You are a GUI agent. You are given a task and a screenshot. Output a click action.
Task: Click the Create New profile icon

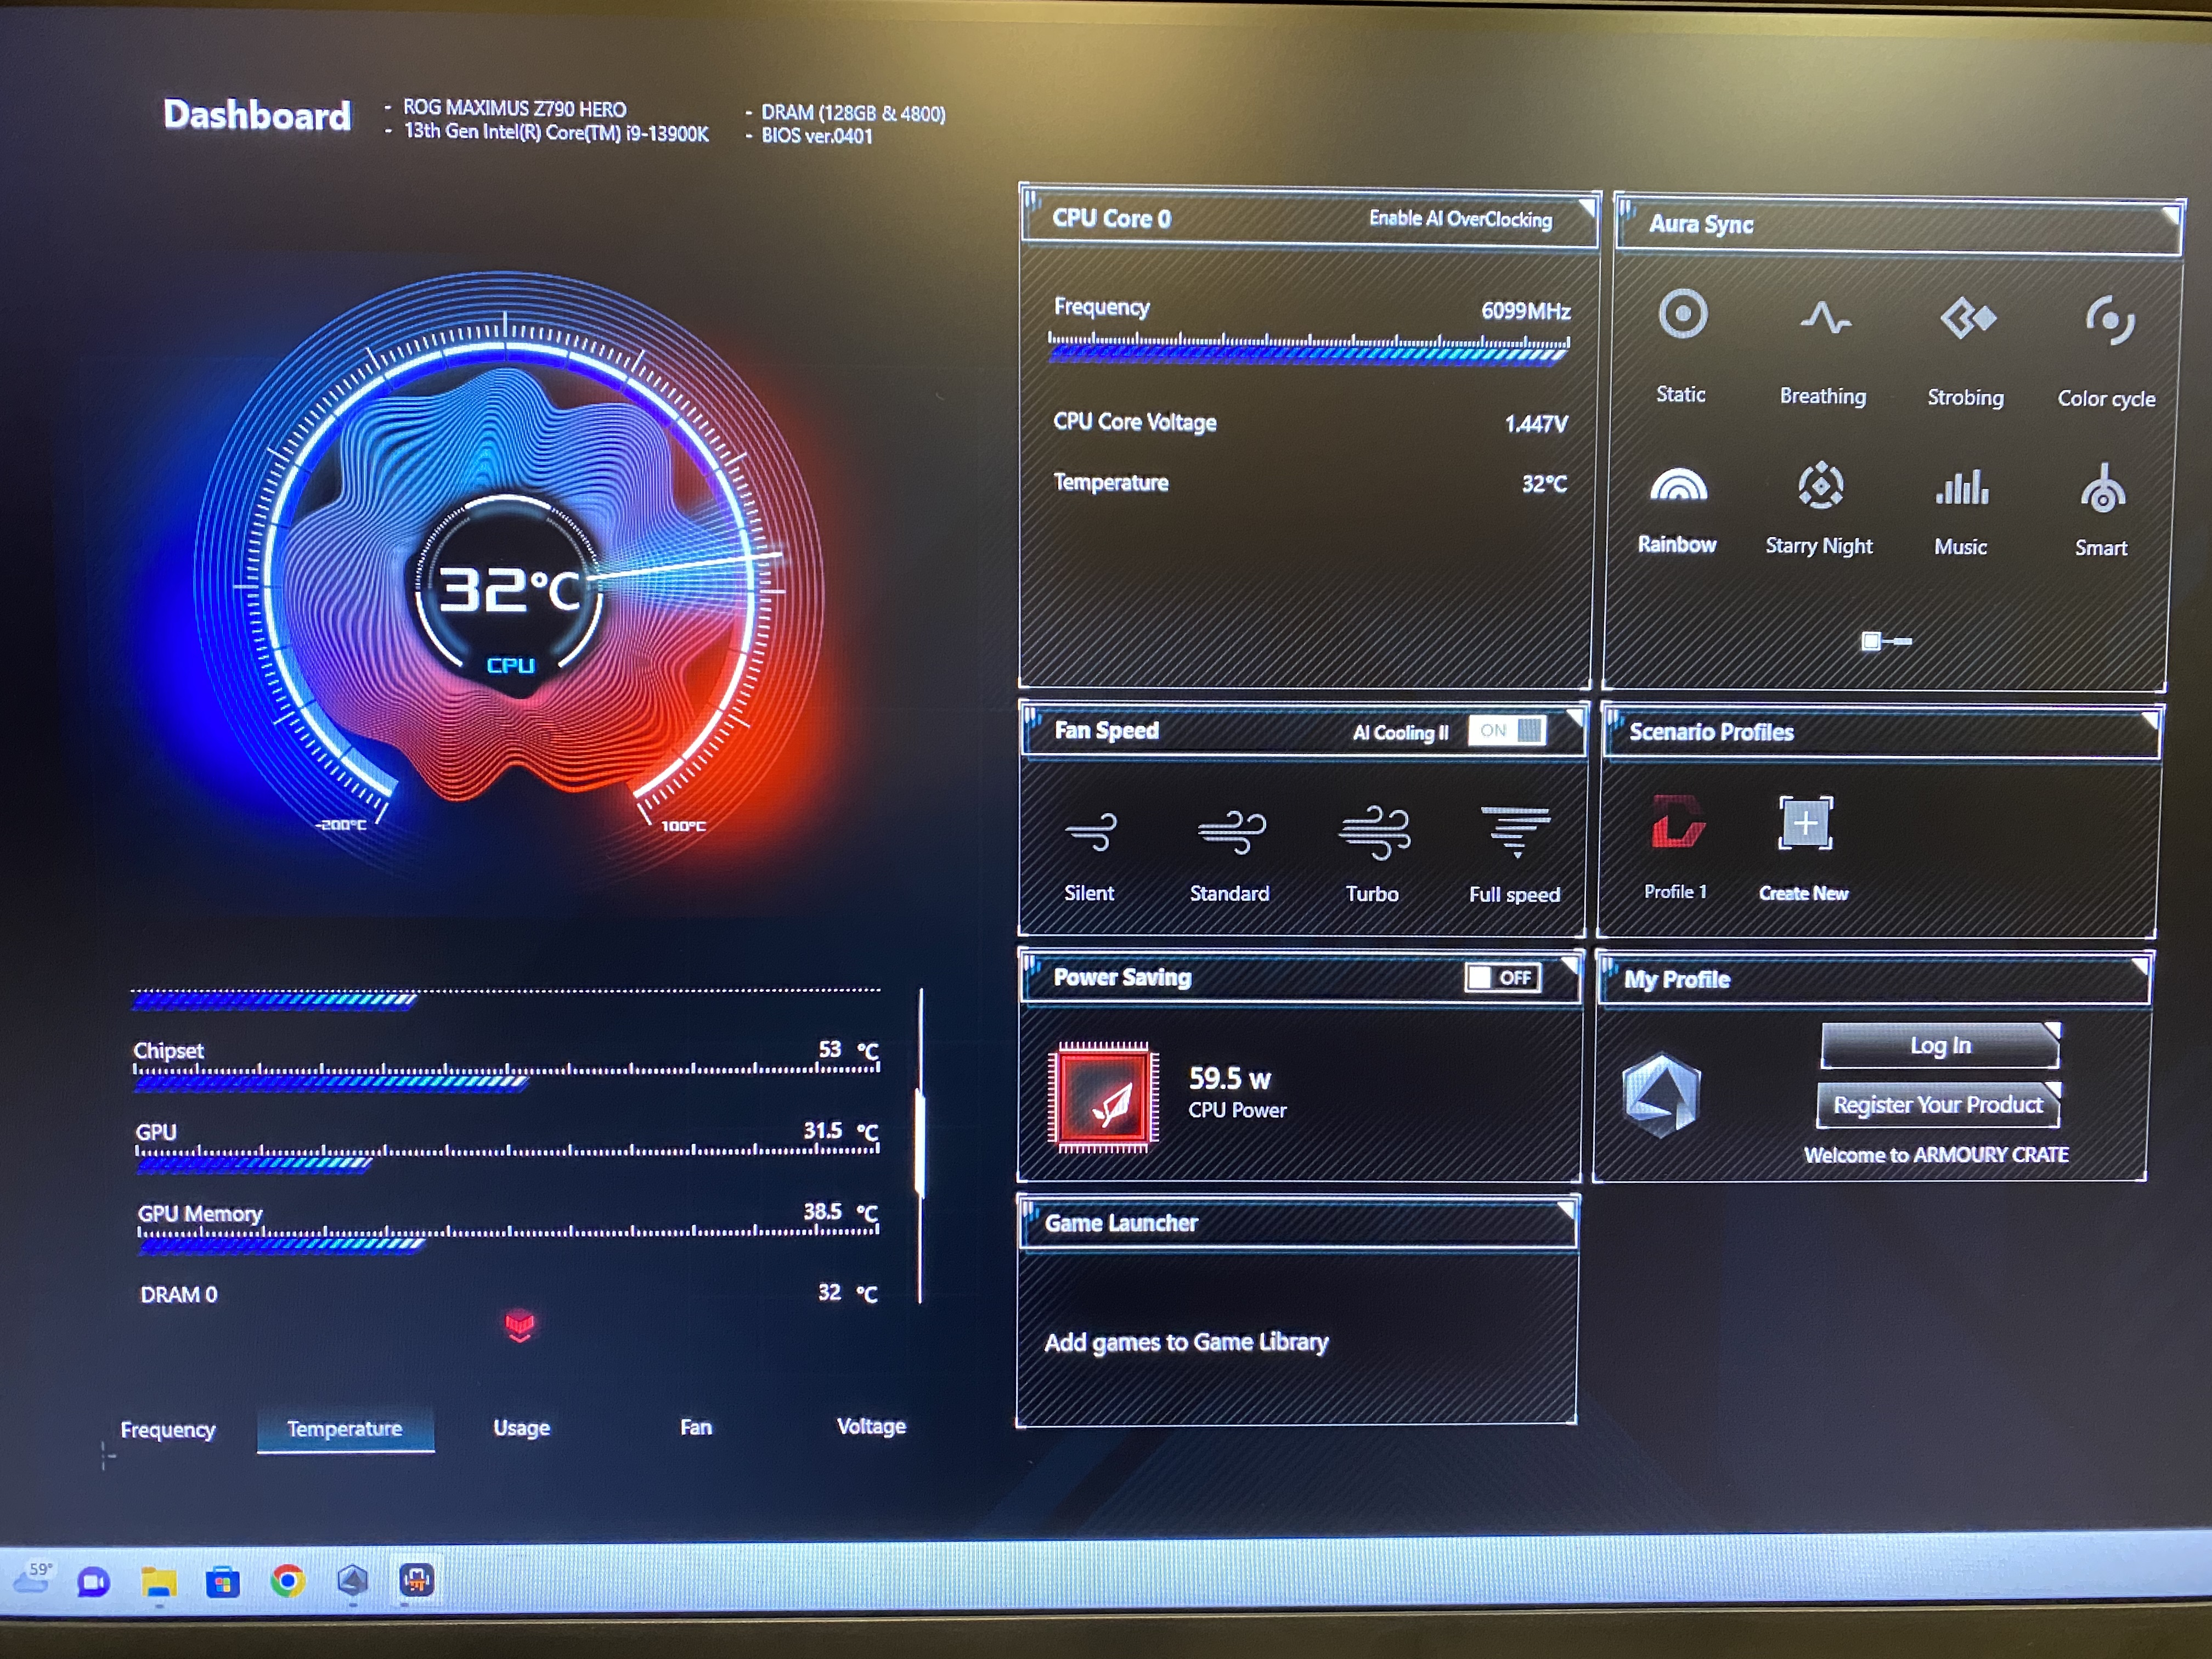1805,823
